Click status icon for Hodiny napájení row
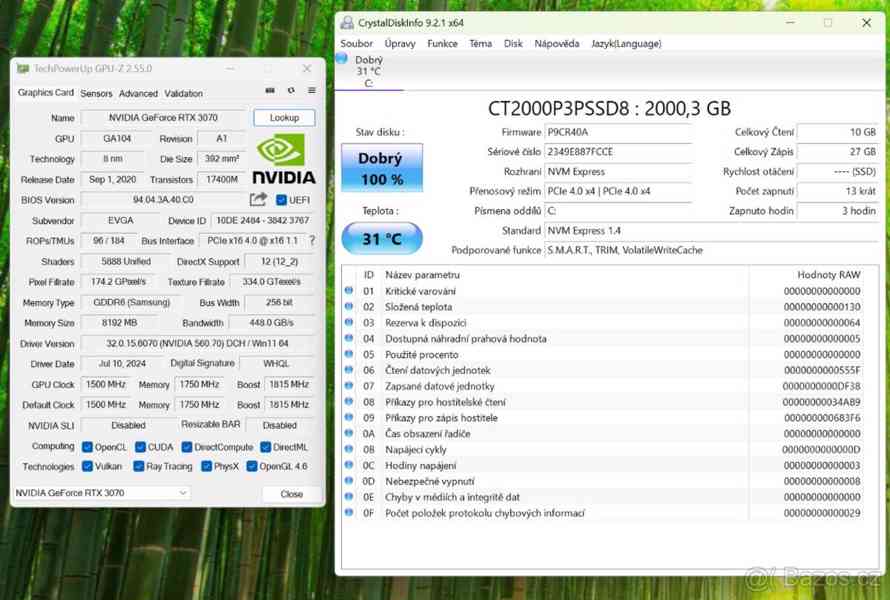The image size is (890, 600). 349,465
